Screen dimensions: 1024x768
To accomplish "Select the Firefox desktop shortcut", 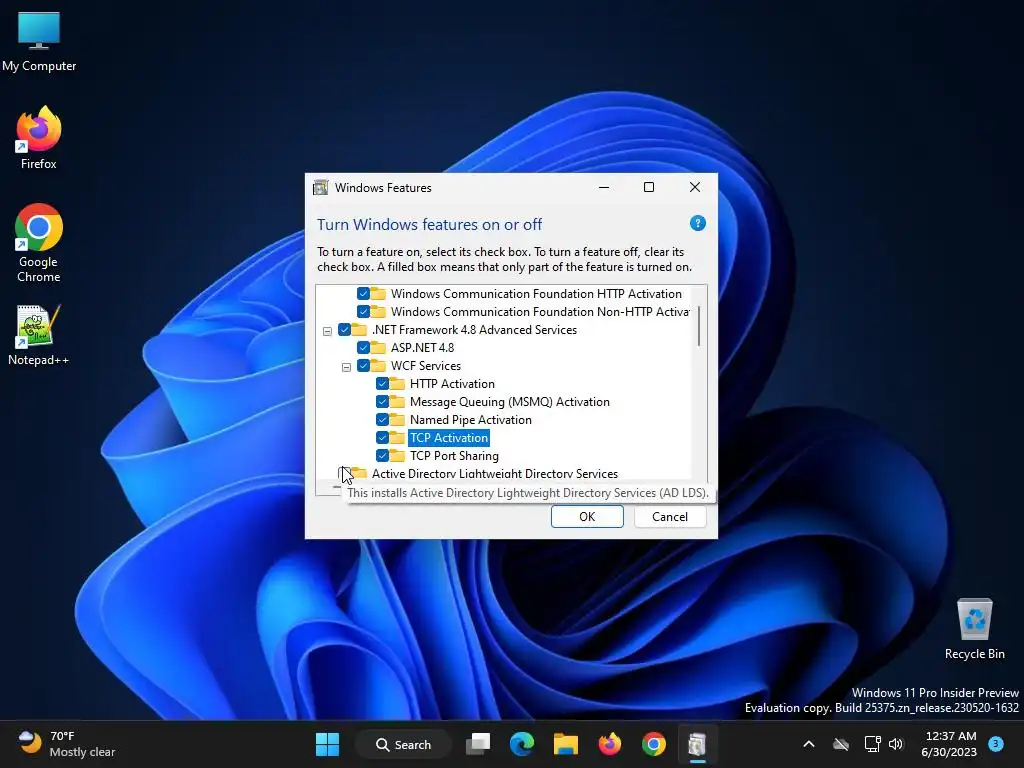I will coord(39,138).
